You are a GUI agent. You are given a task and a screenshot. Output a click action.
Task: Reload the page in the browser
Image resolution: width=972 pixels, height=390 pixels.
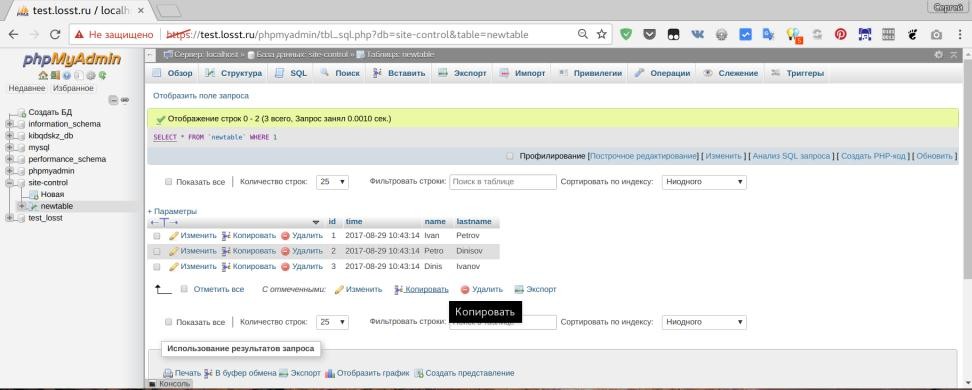tap(55, 35)
